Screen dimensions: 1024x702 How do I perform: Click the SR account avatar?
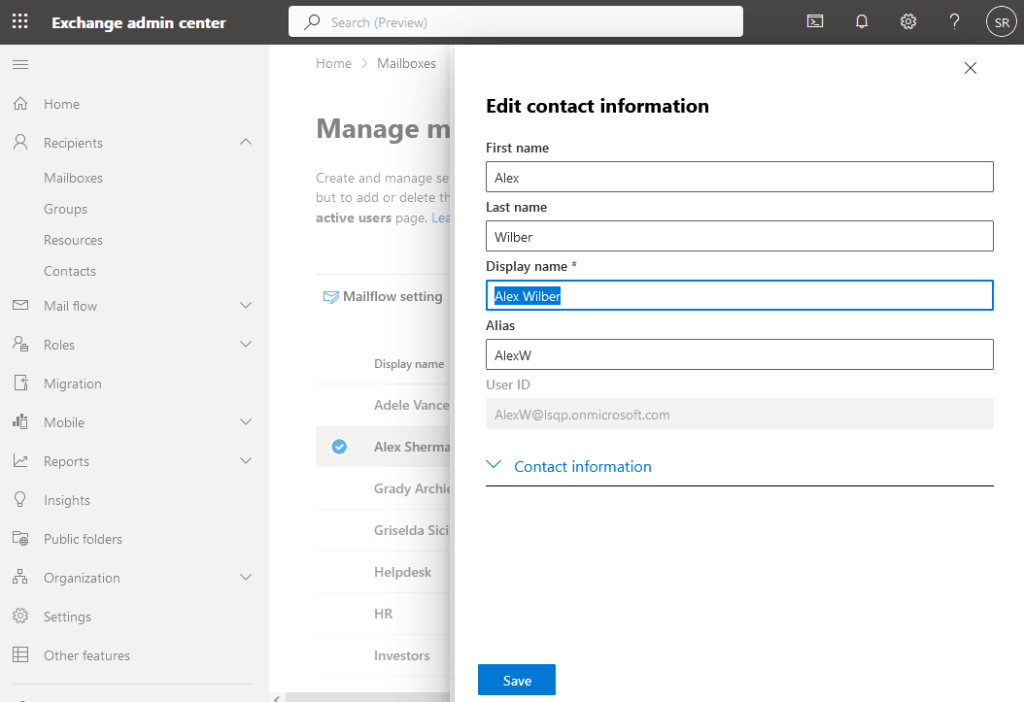point(1001,20)
